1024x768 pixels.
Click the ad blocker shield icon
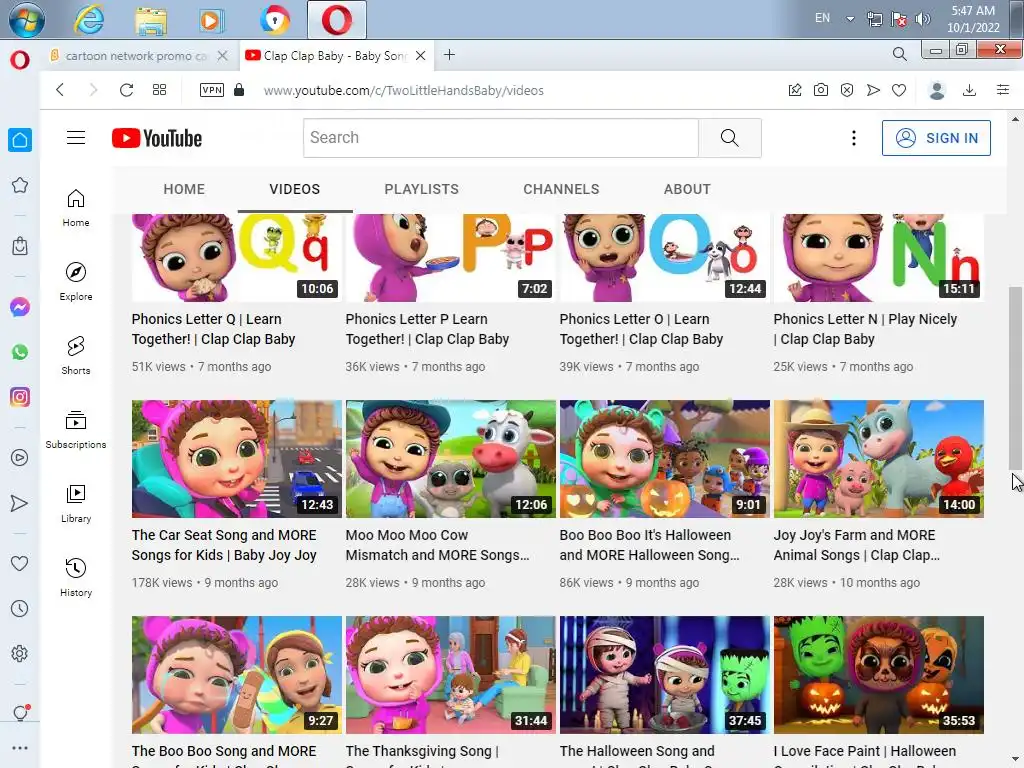point(847,90)
